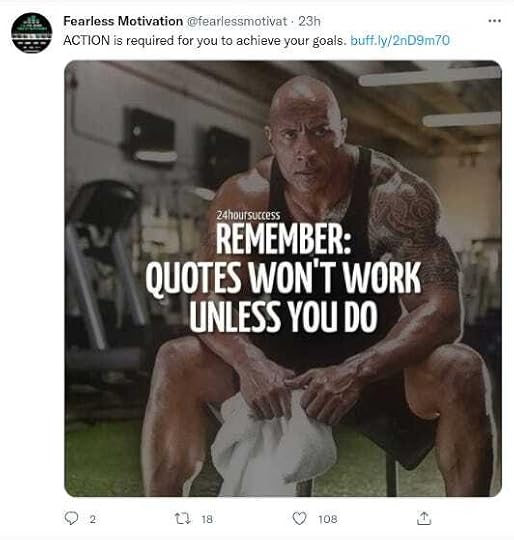Click the UNLESS YOU DO text in the image

(283, 316)
